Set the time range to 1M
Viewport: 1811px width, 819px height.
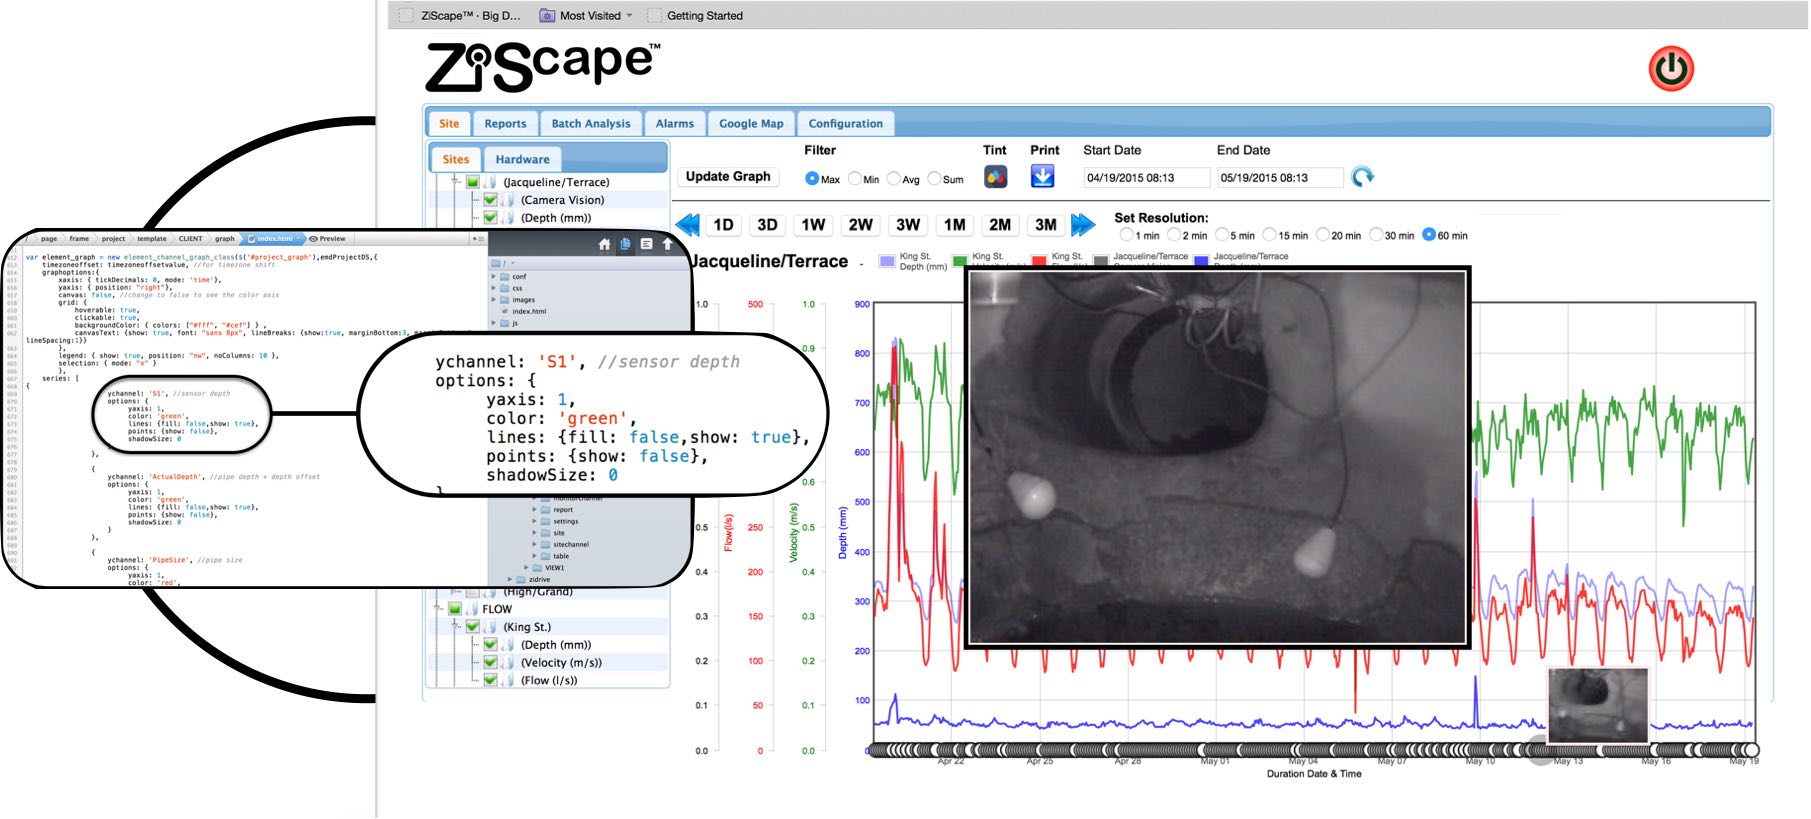point(955,224)
